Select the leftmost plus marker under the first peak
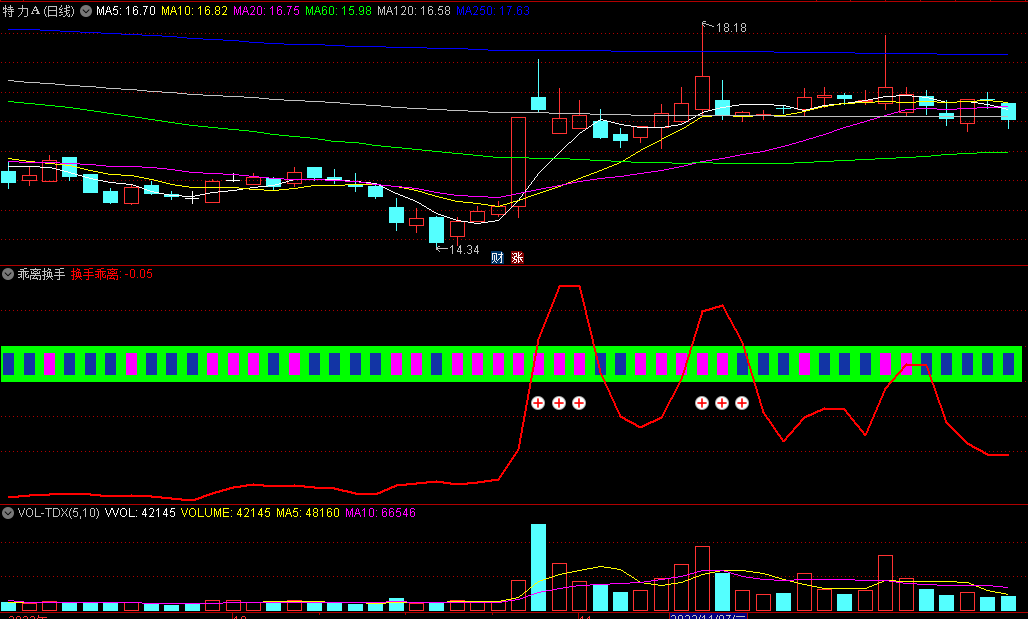Screen dimensions: 1028x619 538,403
